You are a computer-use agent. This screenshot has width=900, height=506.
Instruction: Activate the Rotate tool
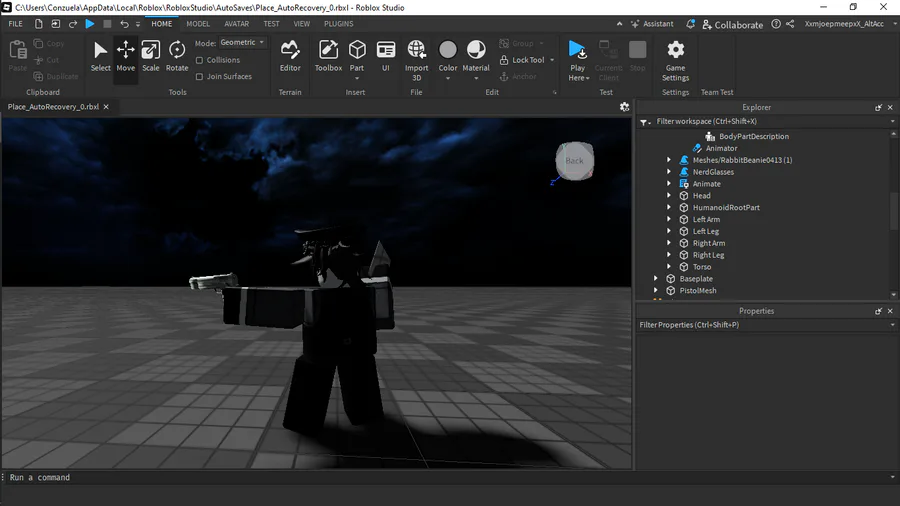pyautogui.click(x=177, y=56)
